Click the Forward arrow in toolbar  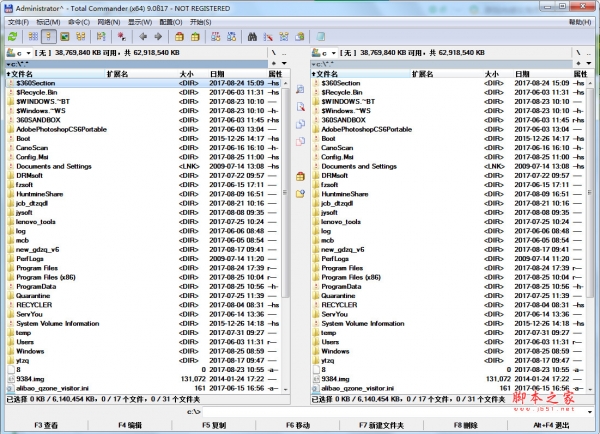[x=158, y=36]
